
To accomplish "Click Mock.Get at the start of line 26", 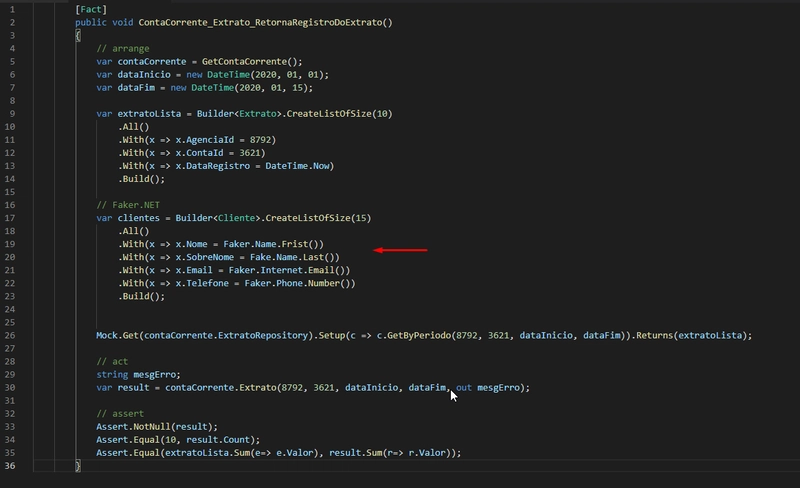I will tap(118, 335).
